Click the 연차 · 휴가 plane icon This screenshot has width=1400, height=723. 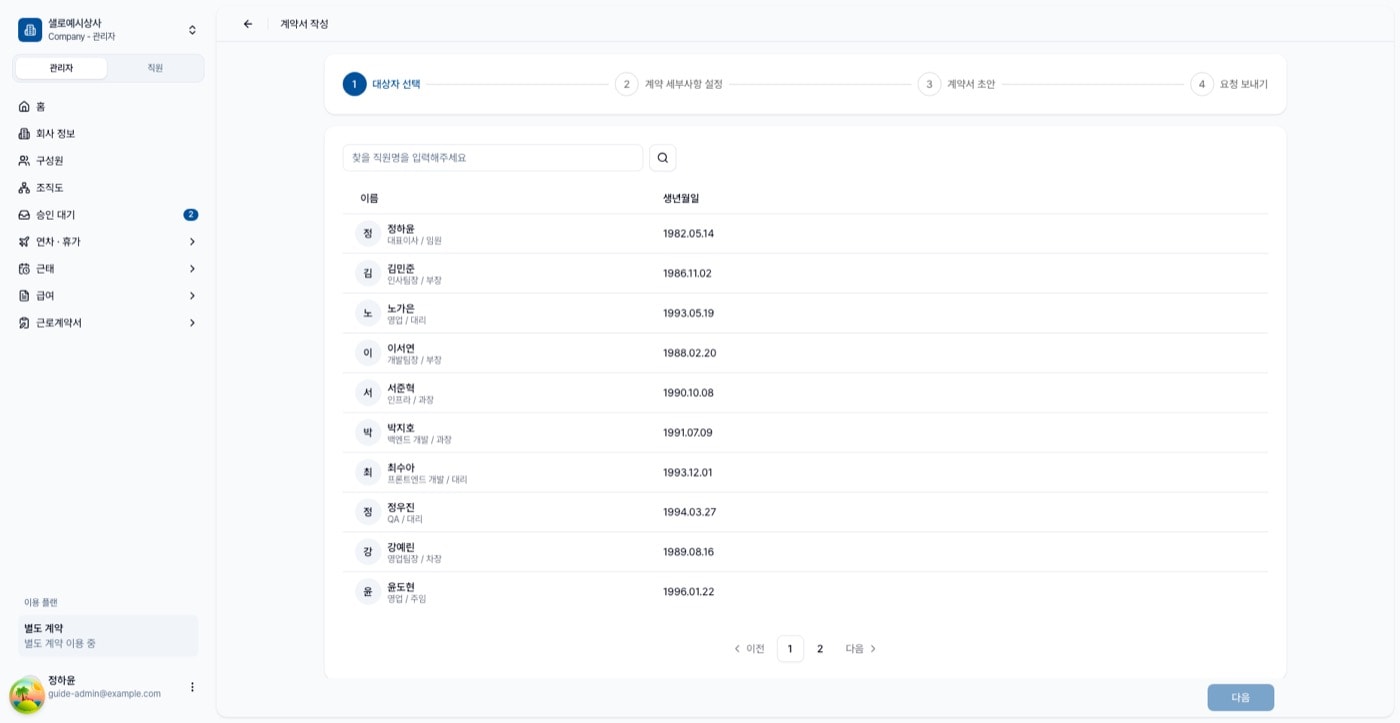(24, 241)
